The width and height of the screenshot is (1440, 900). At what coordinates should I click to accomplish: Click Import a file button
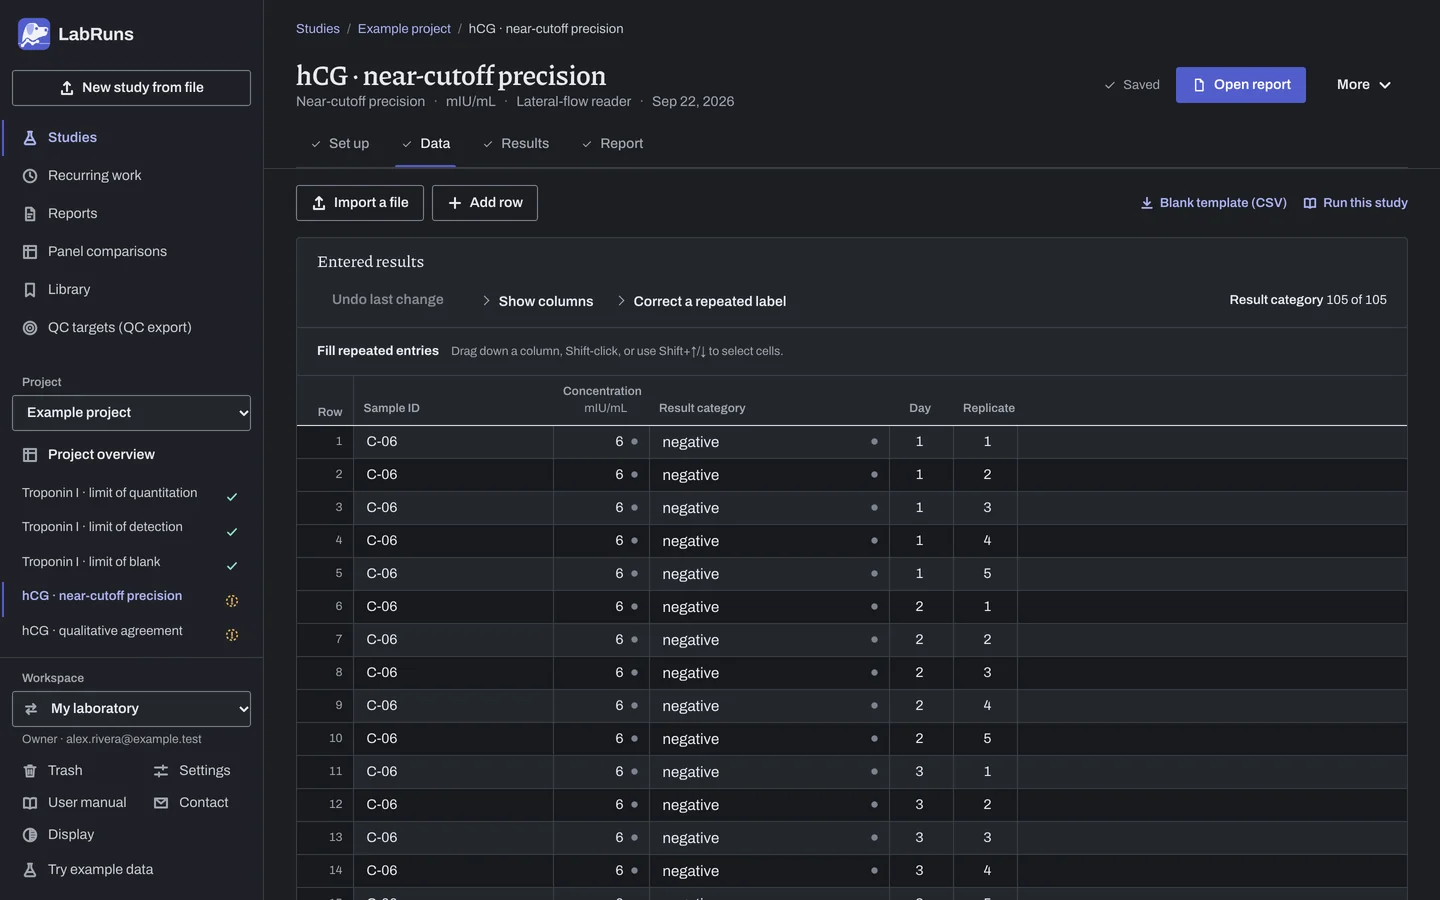coord(360,203)
